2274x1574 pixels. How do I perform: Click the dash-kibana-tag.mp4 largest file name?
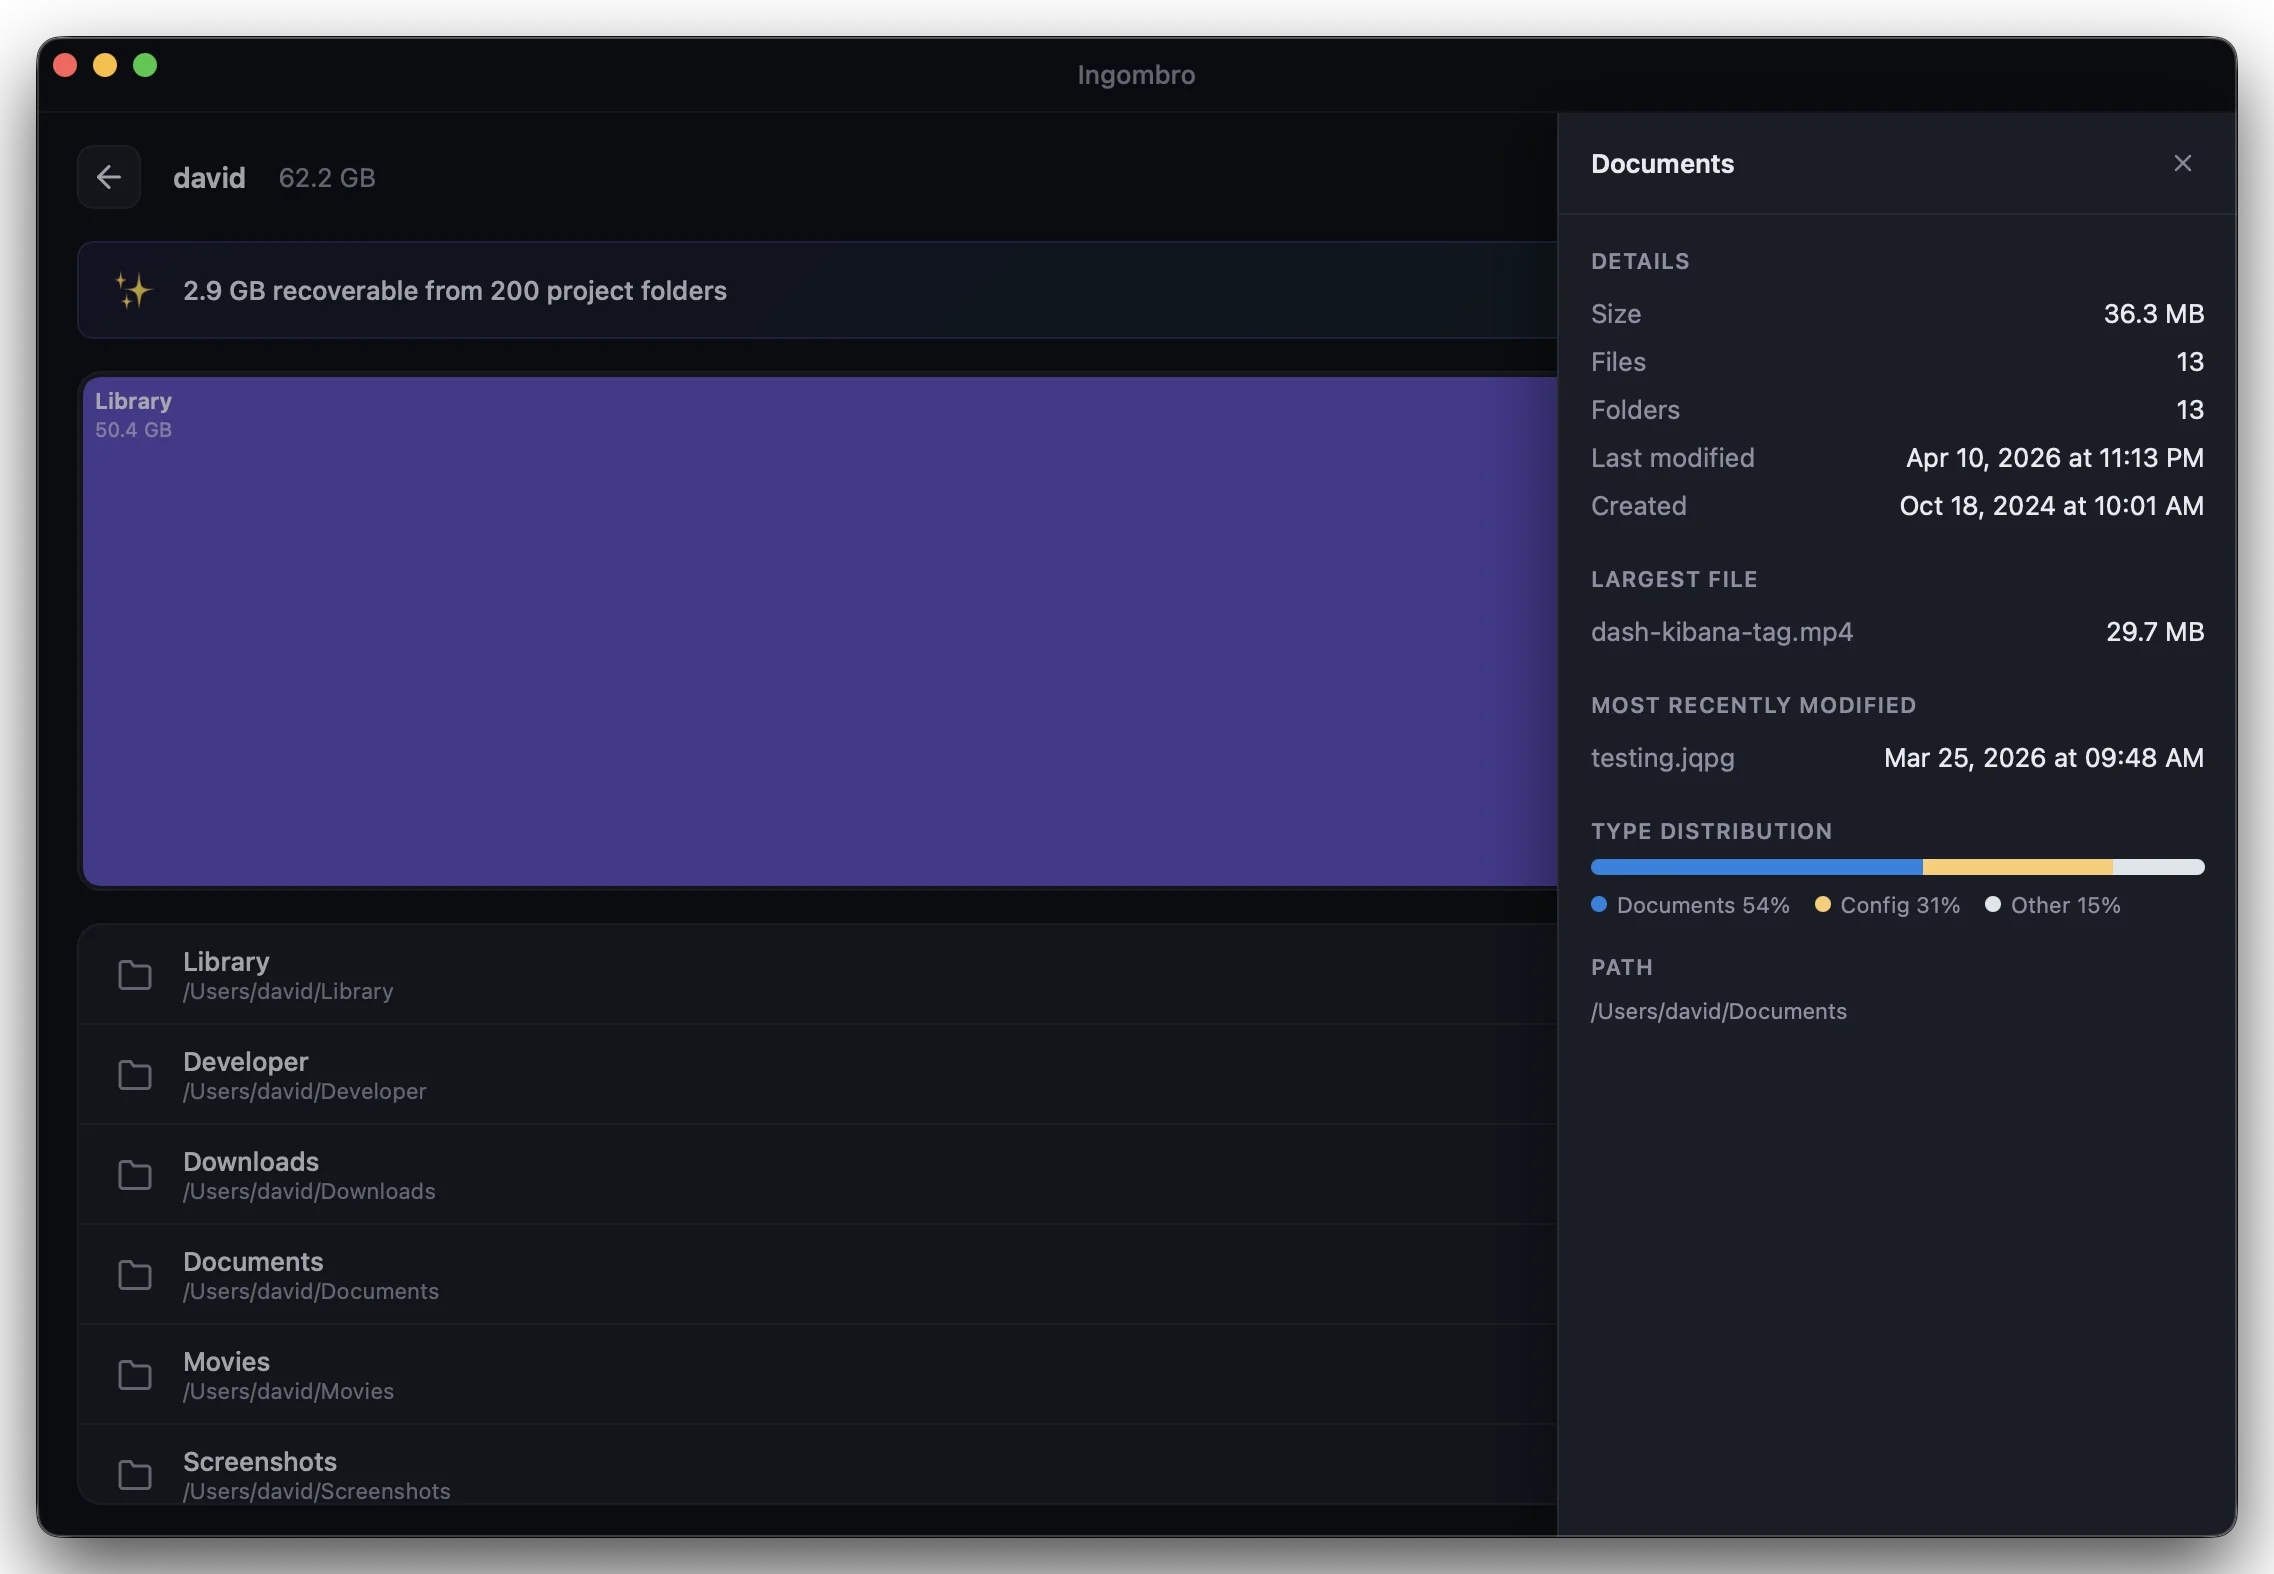1722,632
